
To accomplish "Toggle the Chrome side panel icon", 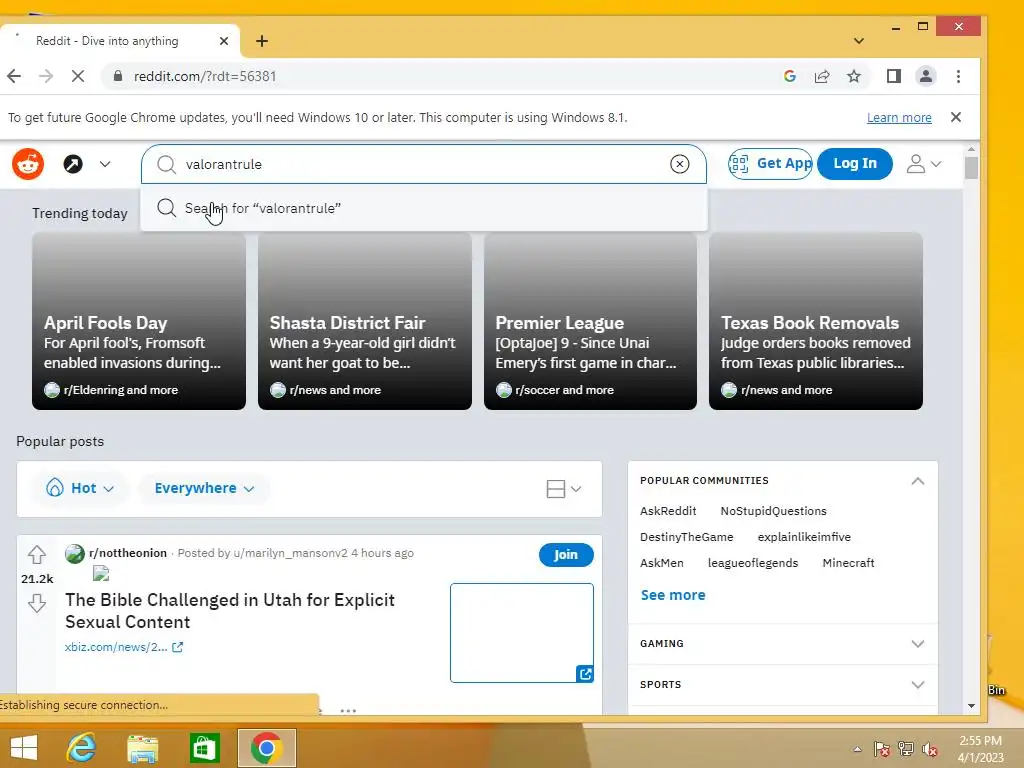I will pyautogui.click(x=894, y=76).
